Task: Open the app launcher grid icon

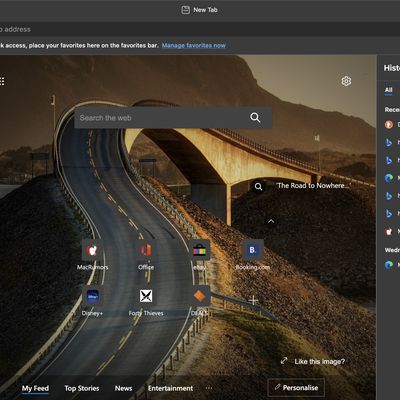Action: 2,81
